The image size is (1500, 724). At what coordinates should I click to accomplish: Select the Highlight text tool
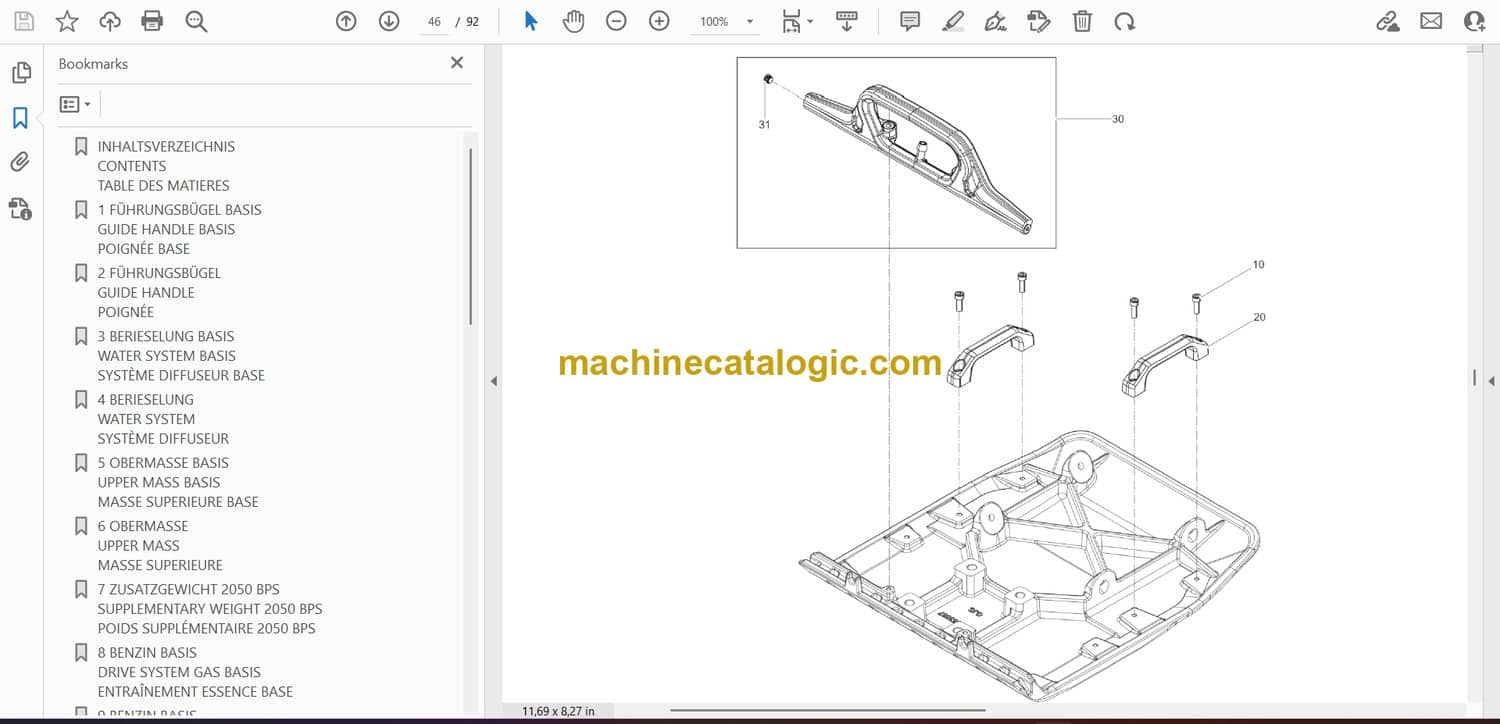point(952,21)
